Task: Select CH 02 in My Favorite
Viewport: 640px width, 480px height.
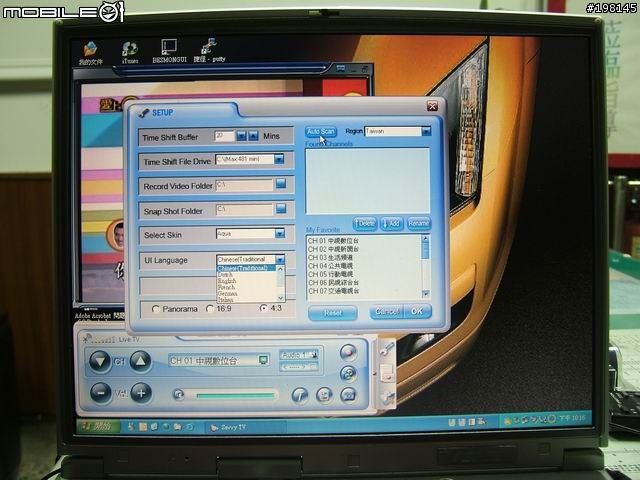Action: (x=333, y=249)
